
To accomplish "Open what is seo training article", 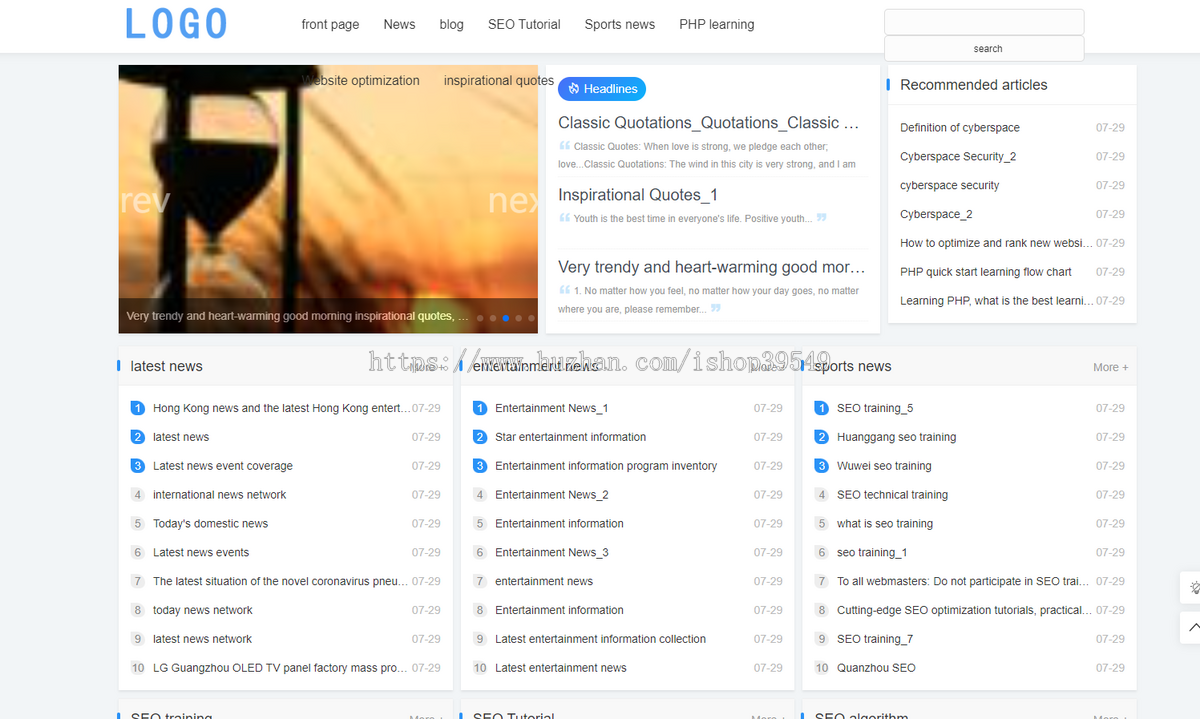I will tap(885, 524).
